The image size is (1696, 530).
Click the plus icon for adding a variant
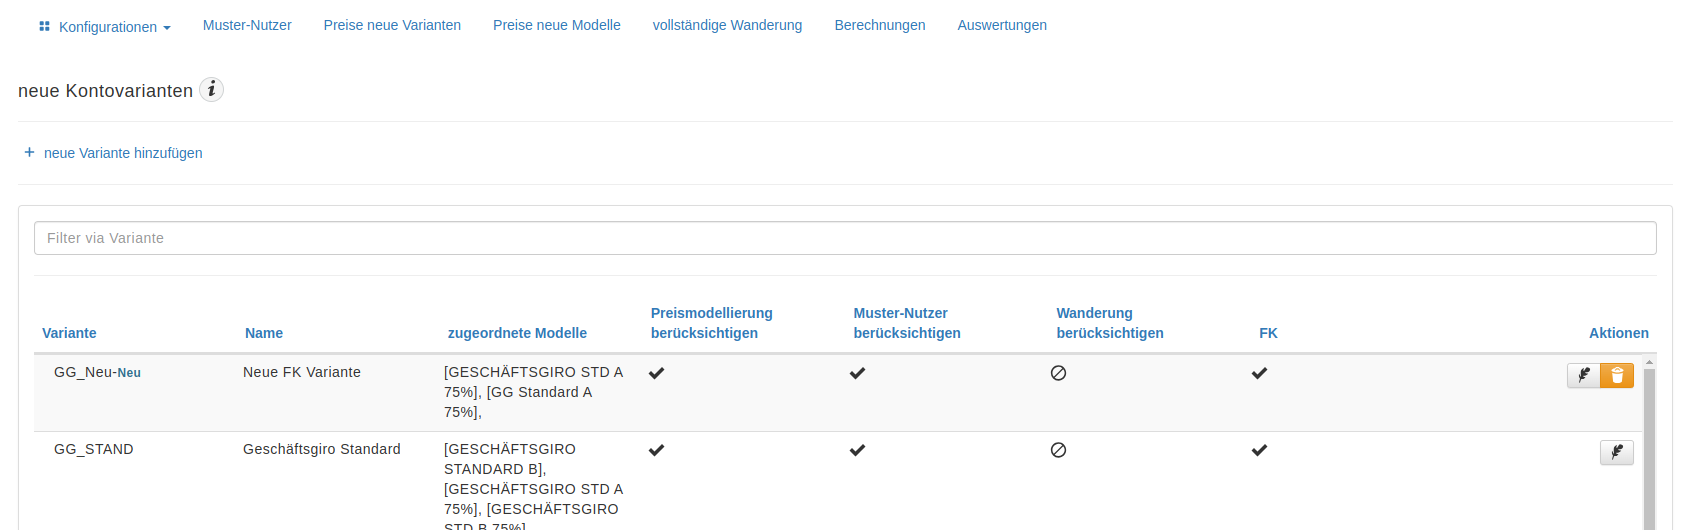29,152
